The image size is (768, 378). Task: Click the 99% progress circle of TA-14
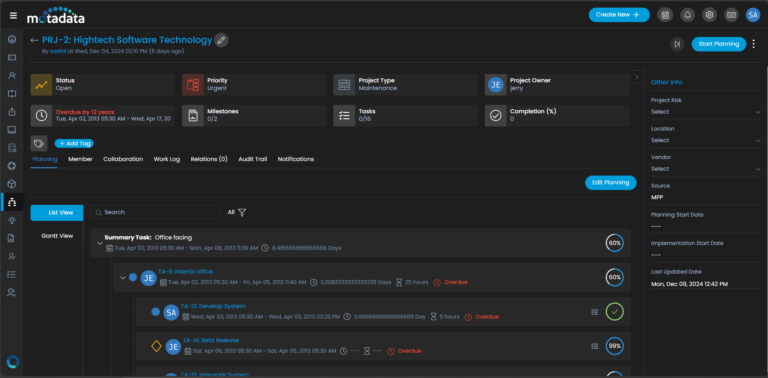(x=615, y=346)
